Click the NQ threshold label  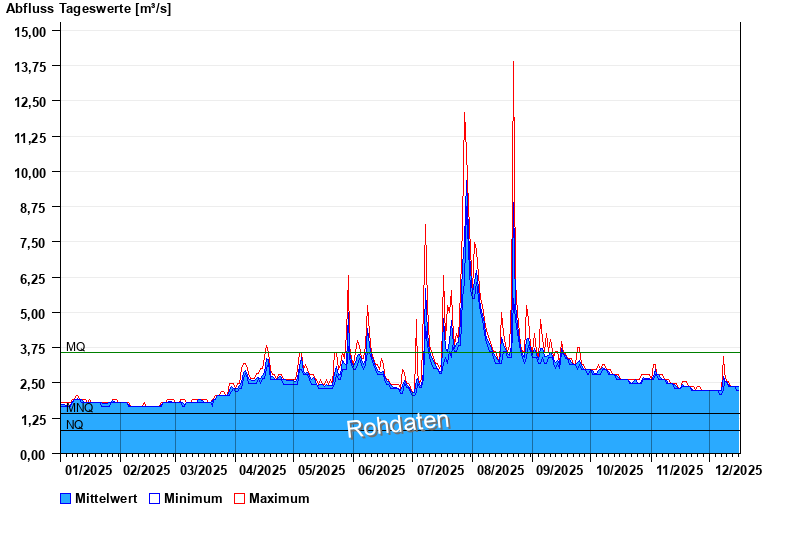75,425
